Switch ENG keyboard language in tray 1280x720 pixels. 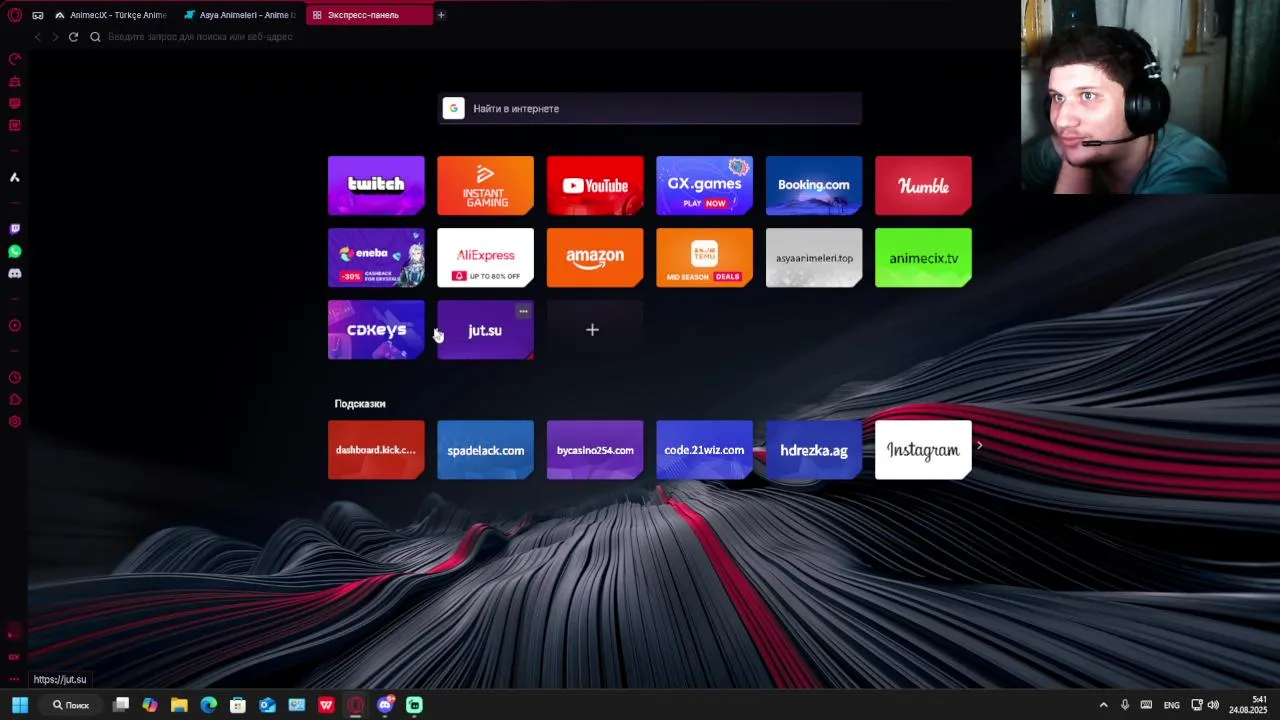[x=1171, y=705]
